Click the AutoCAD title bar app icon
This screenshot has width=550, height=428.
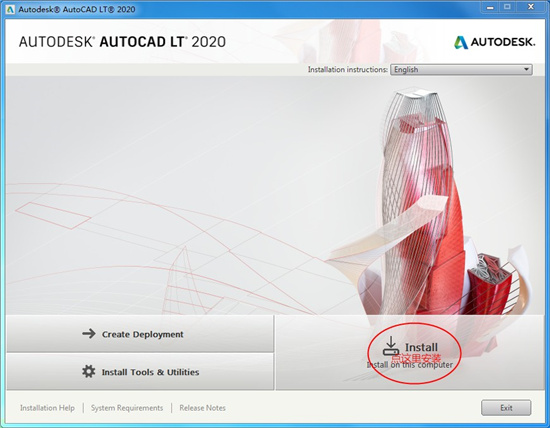click(x=10, y=9)
